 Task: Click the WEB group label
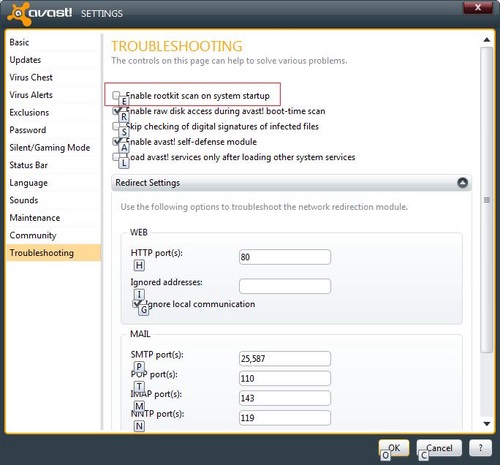(x=139, y=232)
